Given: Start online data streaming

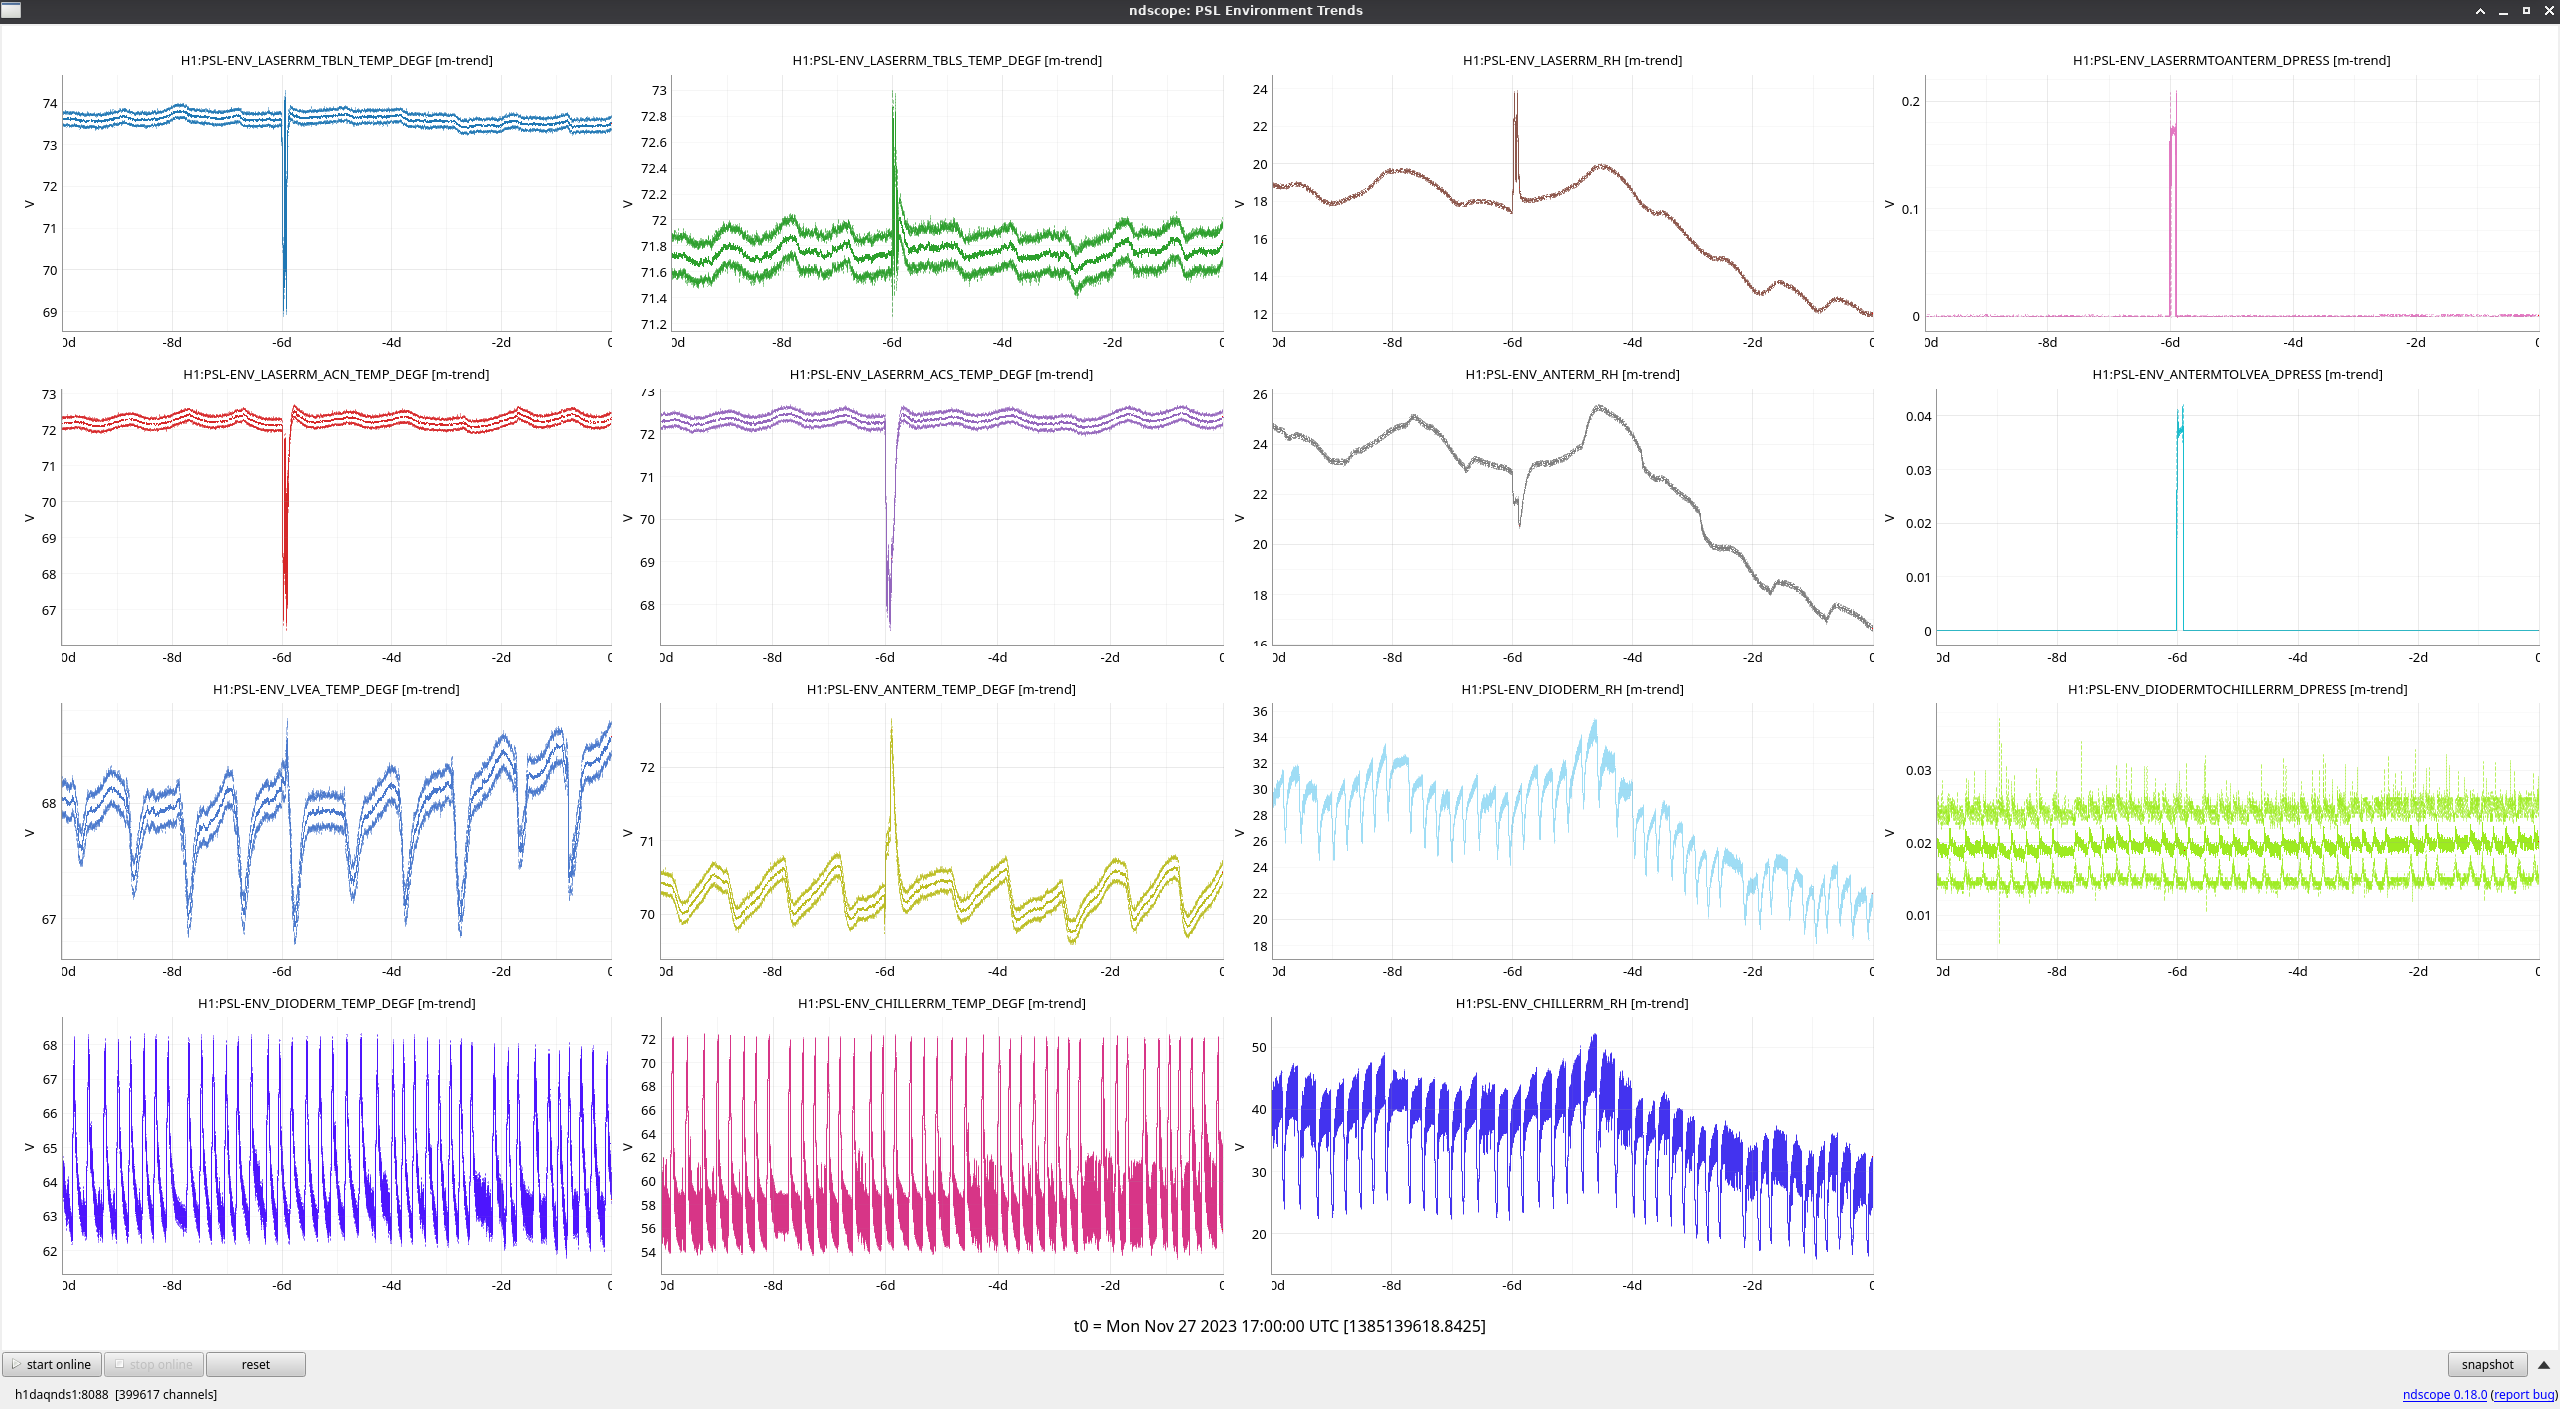Looking at the screenshot, I should (52, 1364).
